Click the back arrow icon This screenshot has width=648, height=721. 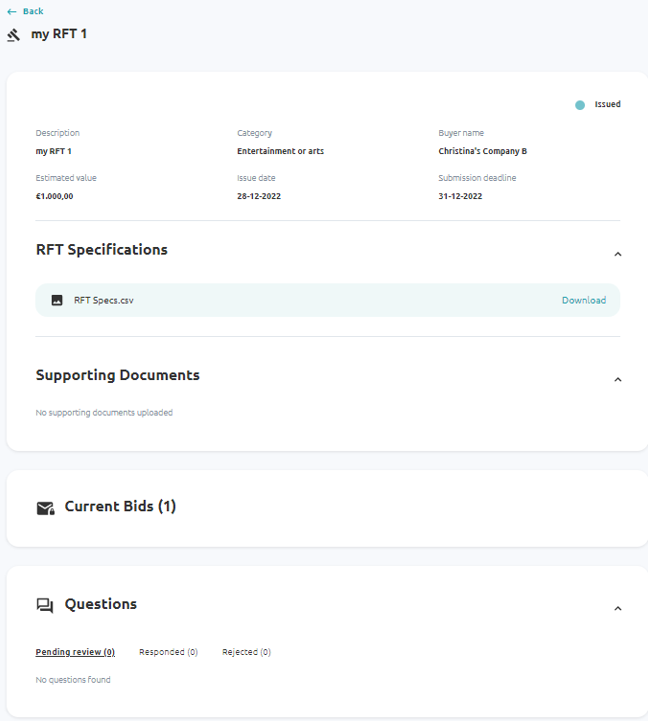pyautogui.click(x=12, y=11)
